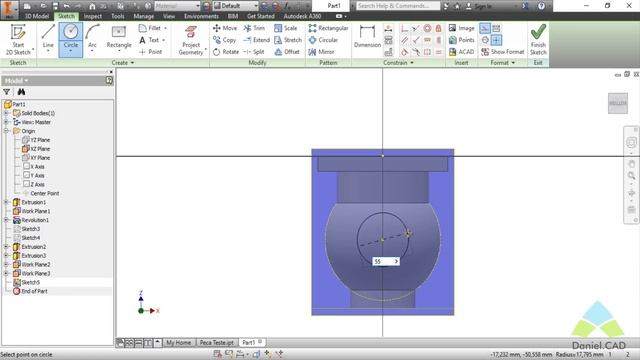This screenshot has height=360, width=640.
Task: Open the View tab
Action: coord(169,16)
